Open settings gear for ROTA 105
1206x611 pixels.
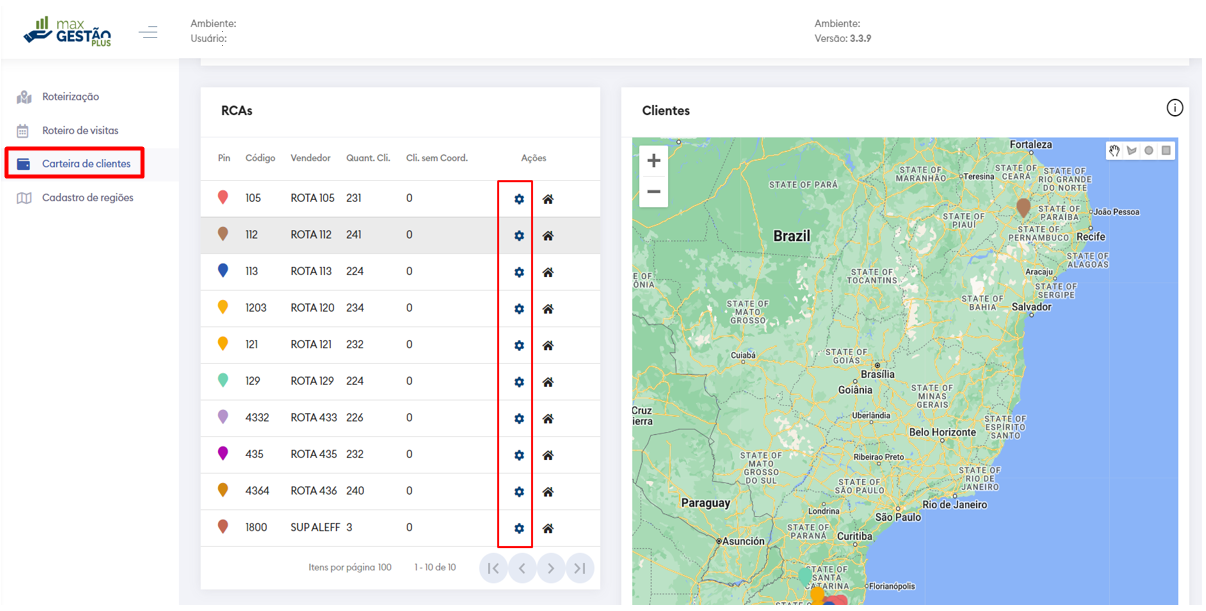coord(518,199)
